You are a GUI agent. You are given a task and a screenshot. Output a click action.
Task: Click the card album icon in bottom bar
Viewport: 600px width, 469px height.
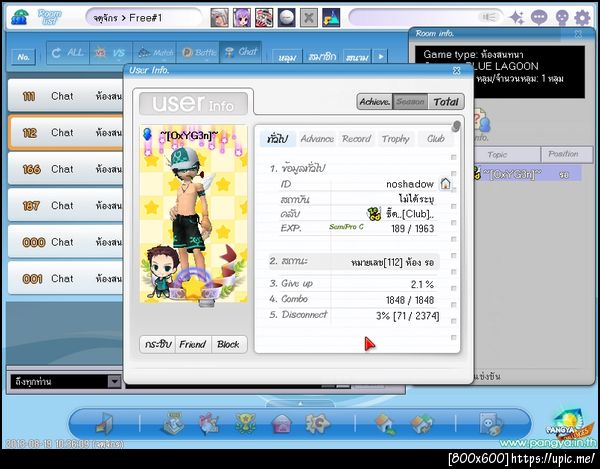click(x=491, y=424)
